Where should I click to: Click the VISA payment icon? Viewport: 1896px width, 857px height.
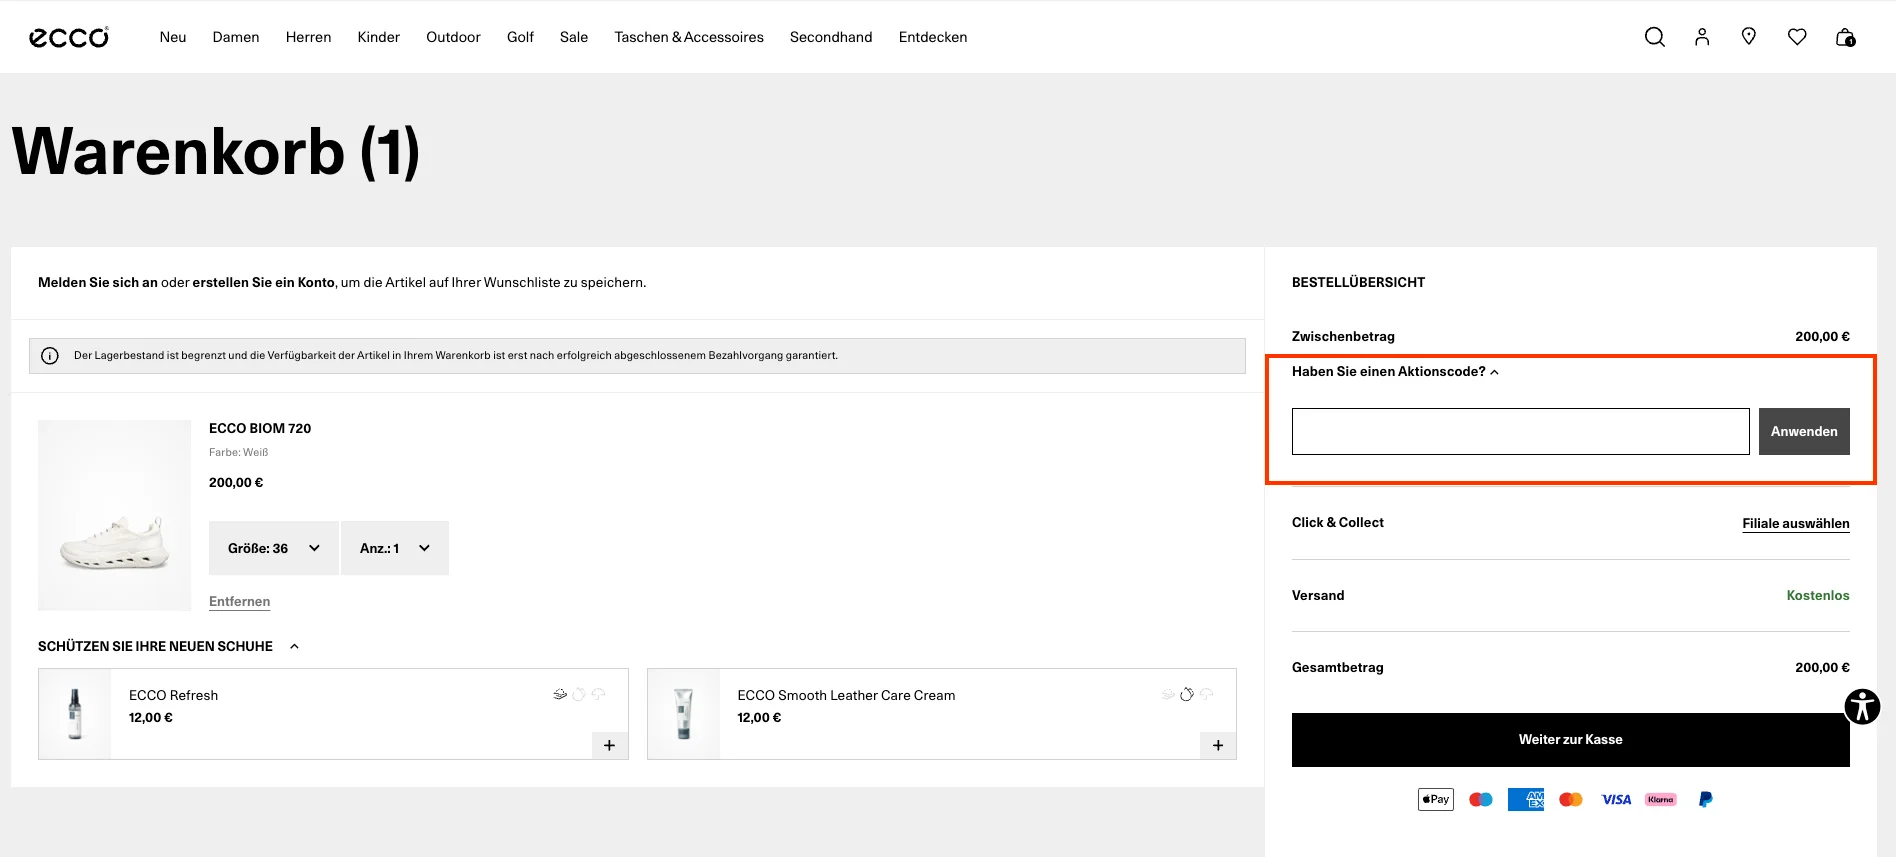click(x=1616, y=799)
